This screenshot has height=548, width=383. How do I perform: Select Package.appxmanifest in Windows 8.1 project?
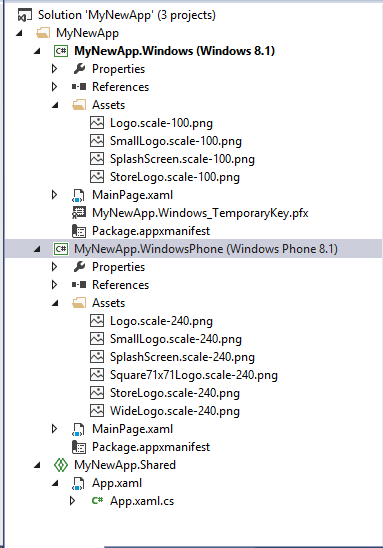[151, 231]
